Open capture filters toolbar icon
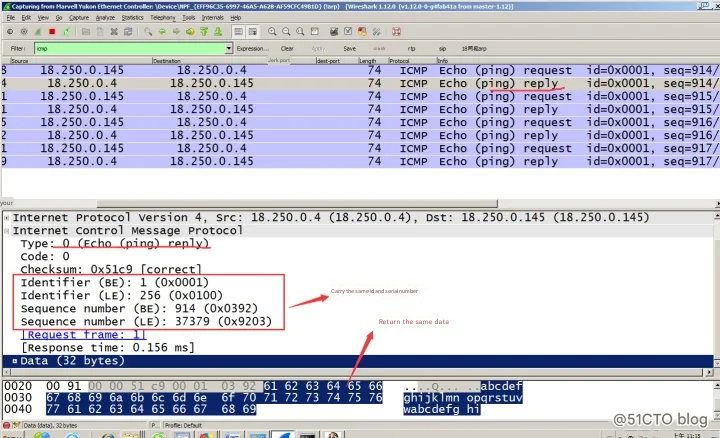Viewport: 720px width, 438px height. tap(334, 32)
